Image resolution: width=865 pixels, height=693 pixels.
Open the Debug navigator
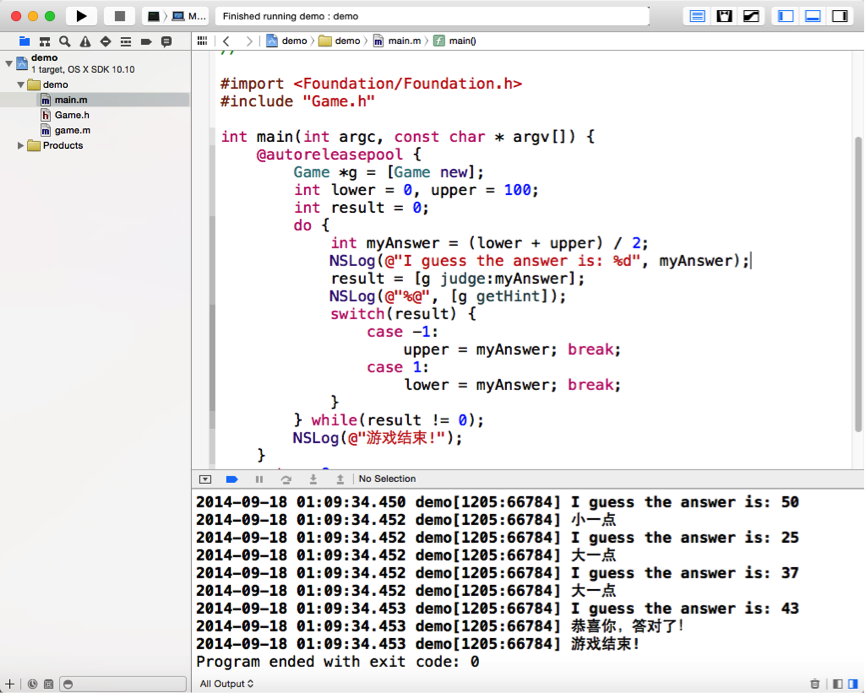(126, 41)
